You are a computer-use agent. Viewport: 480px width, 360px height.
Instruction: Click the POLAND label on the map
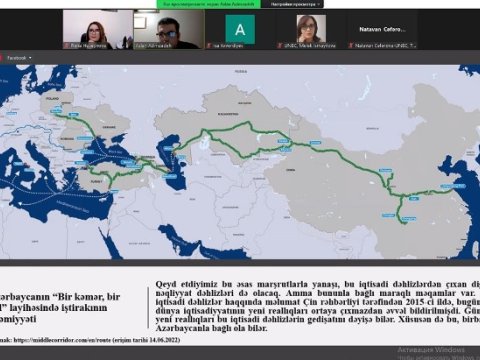53,99
